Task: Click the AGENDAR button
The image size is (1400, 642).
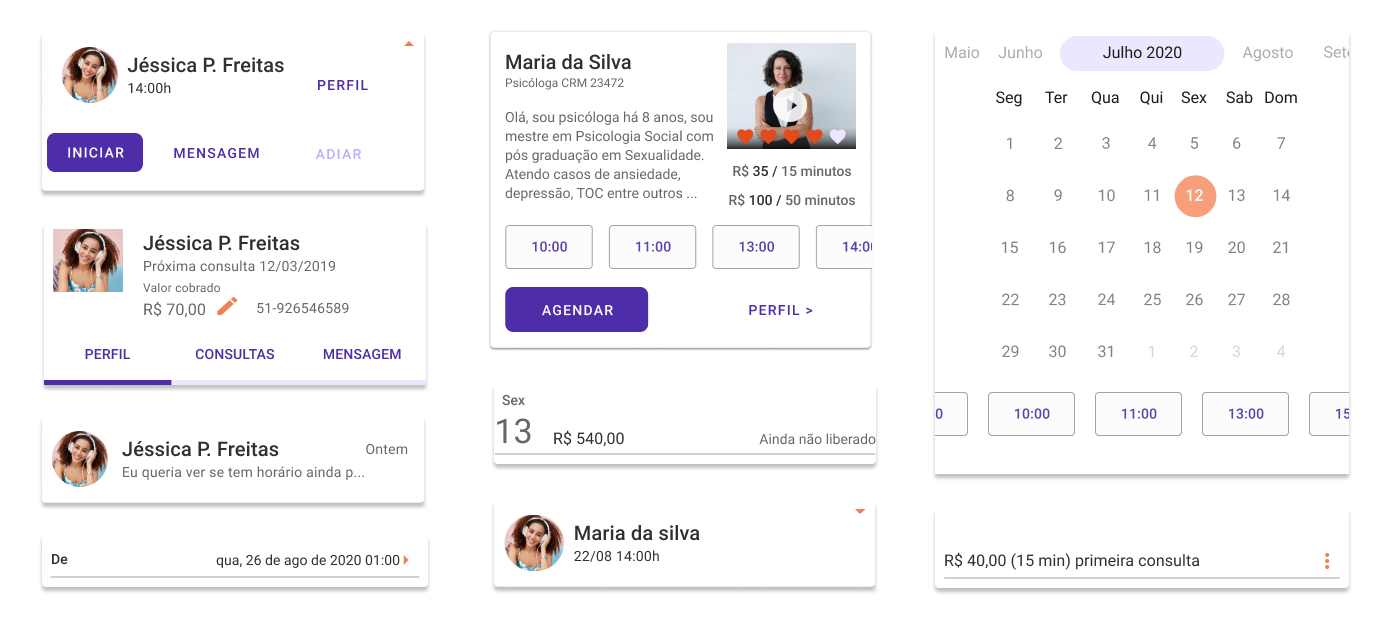Action: point(576,310)
